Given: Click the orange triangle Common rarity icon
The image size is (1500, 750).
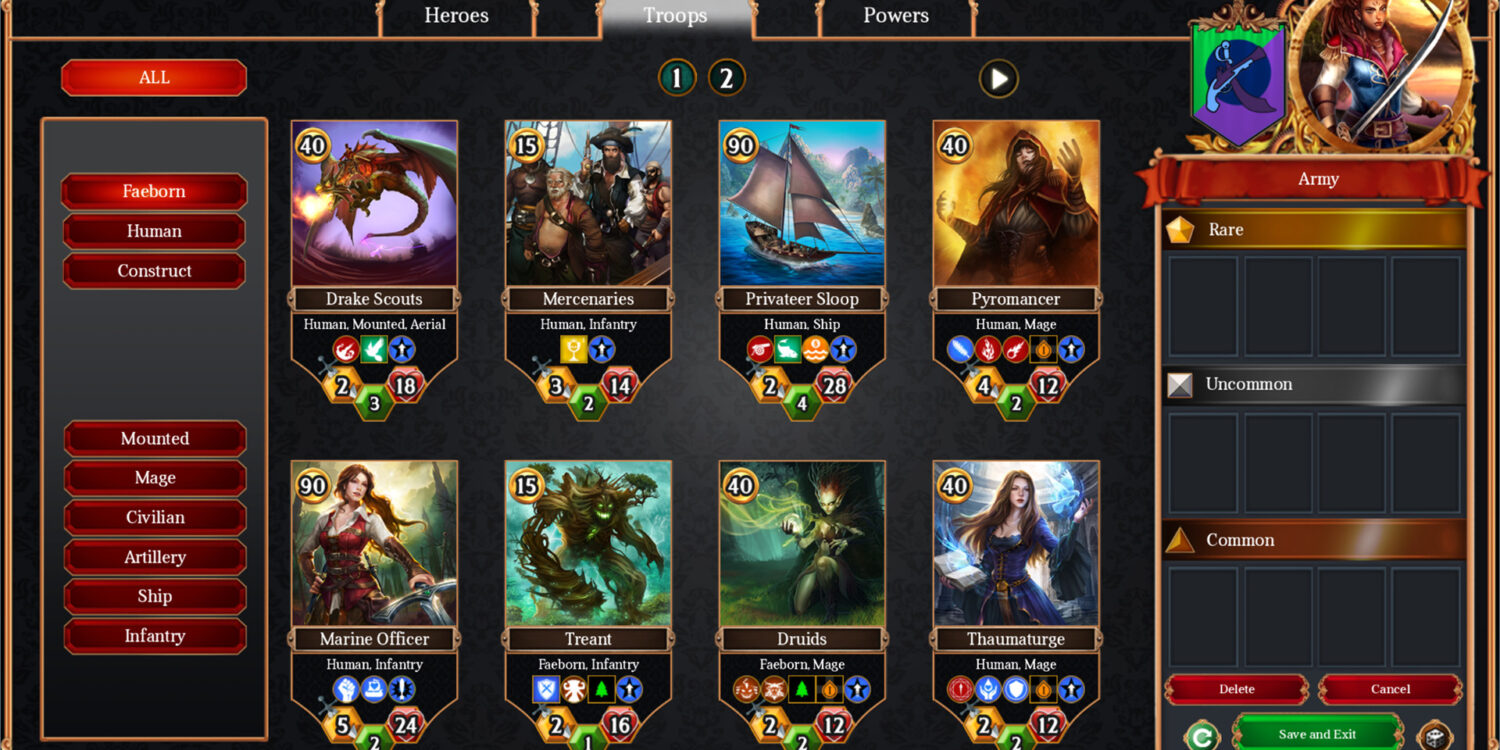Looking at the screenshot, I should click(1180, 540).
